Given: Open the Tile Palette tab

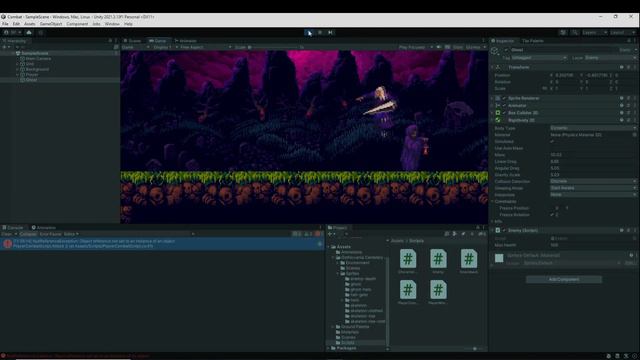Looking at the screenshot, I should (533, 41).
